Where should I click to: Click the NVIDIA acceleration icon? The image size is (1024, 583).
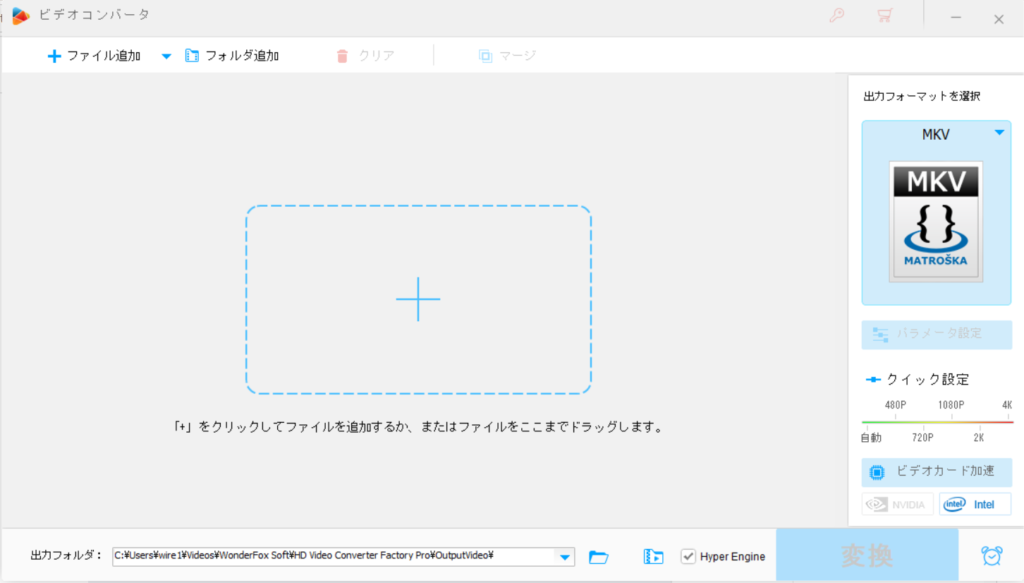pyautogui.click(x=898, y=504)
